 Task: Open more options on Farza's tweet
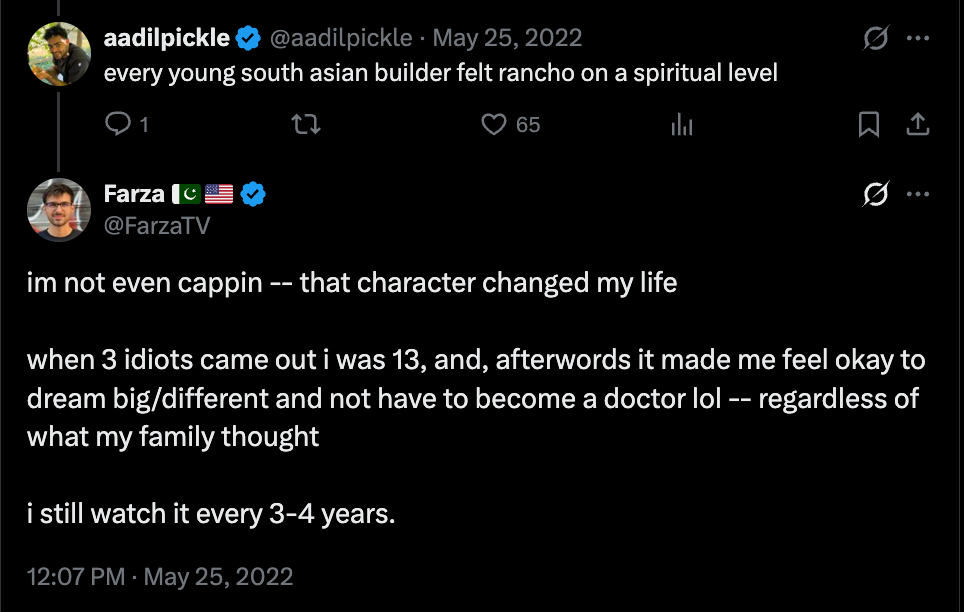click(x=917, y=194)
